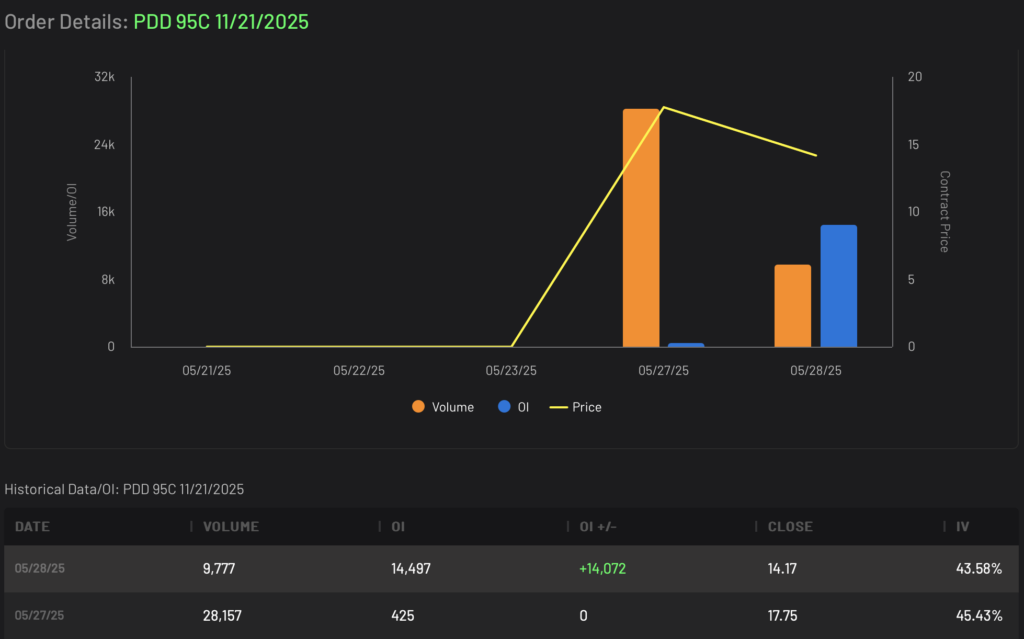The height and width of the screenshot is (639, 1024).
Task: Select the 05/28/25 date cell in table
Action: tap(40, 568)
